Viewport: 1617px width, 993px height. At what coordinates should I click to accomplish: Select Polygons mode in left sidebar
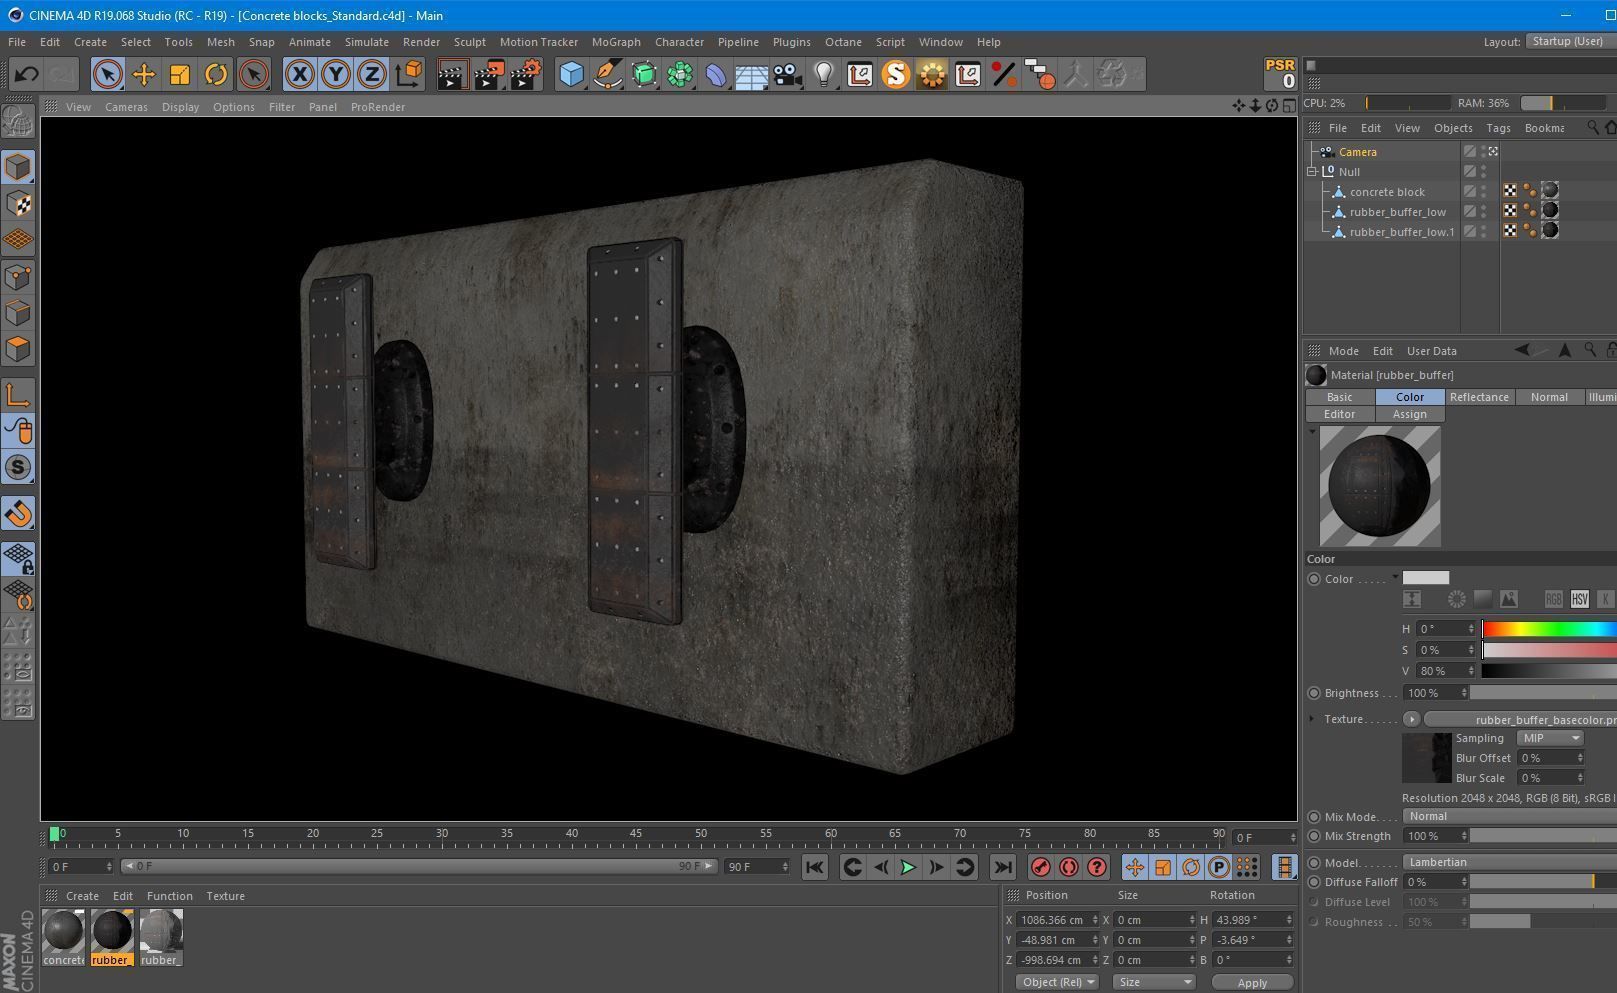pyautogui.click(x=18, y=349)
